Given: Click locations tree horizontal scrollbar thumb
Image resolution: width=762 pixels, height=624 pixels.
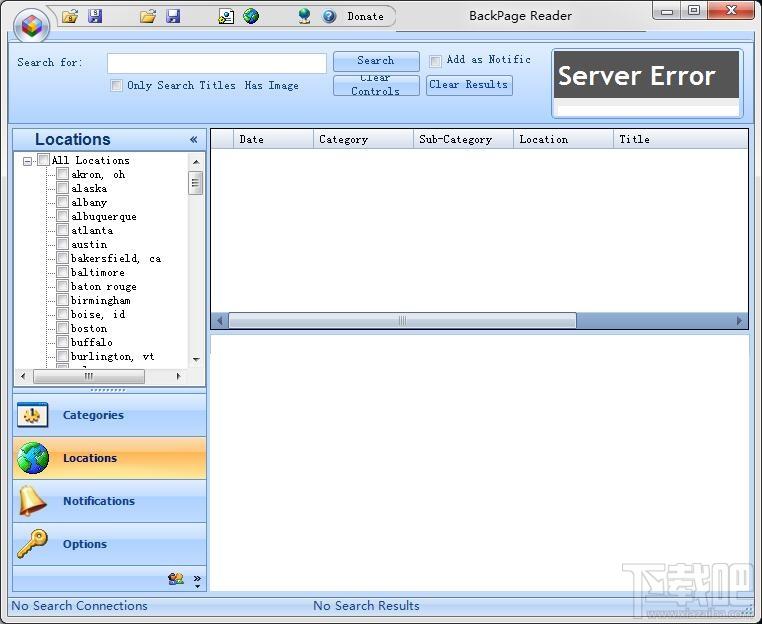Looking at the screenshot, I should 88,376.
